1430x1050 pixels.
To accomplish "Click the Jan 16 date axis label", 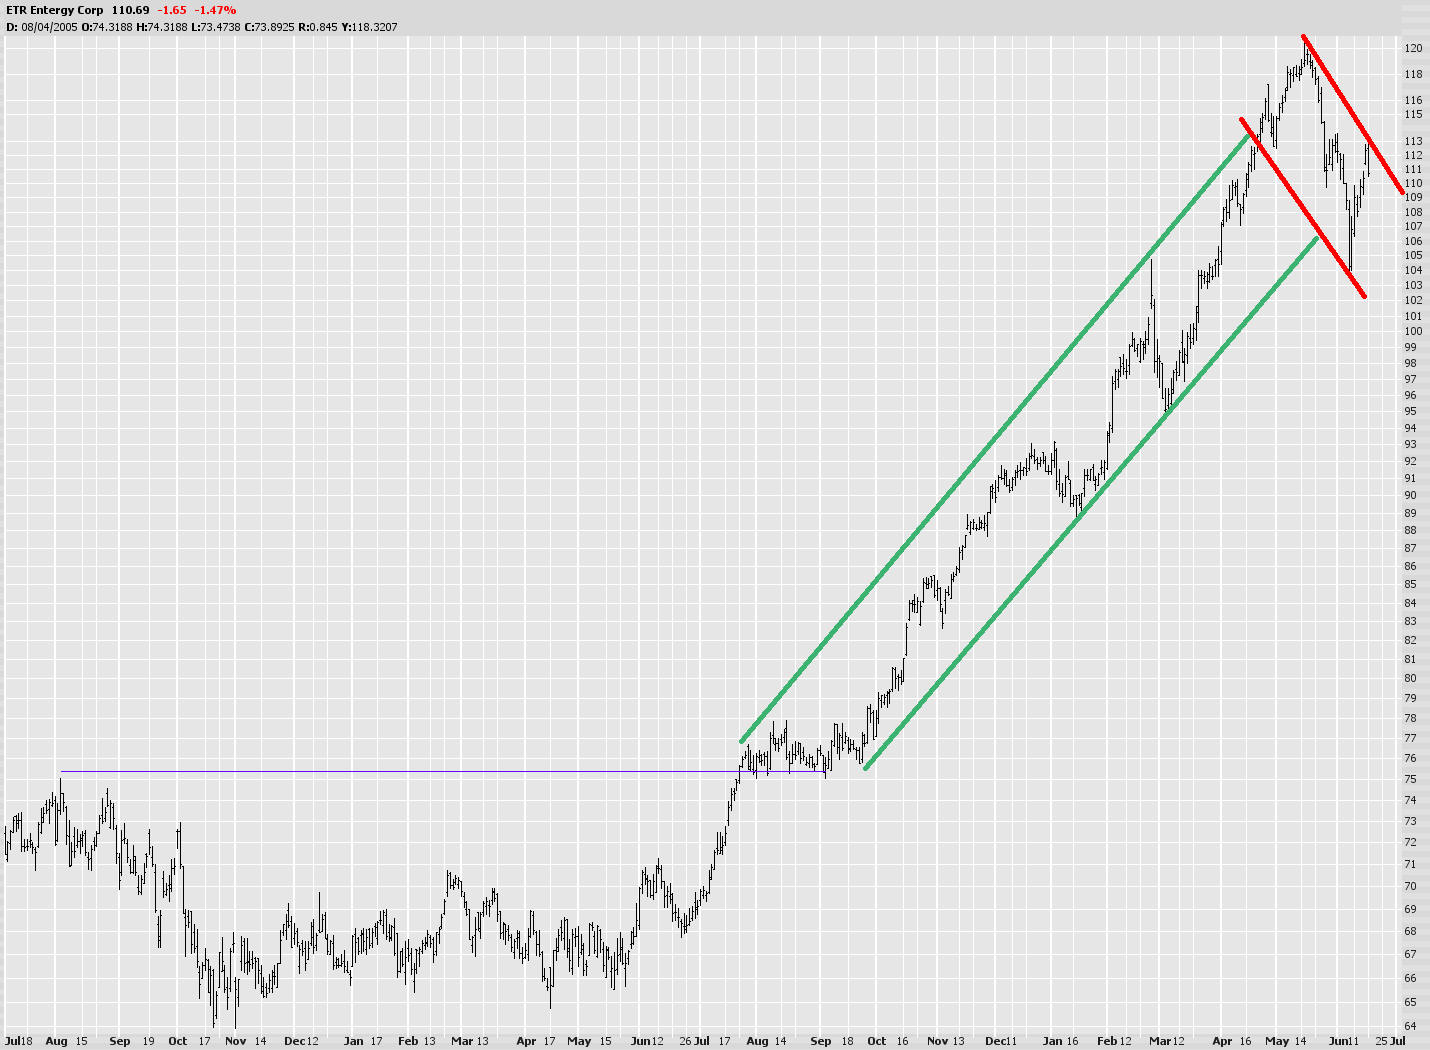I will (1060, 1041).
